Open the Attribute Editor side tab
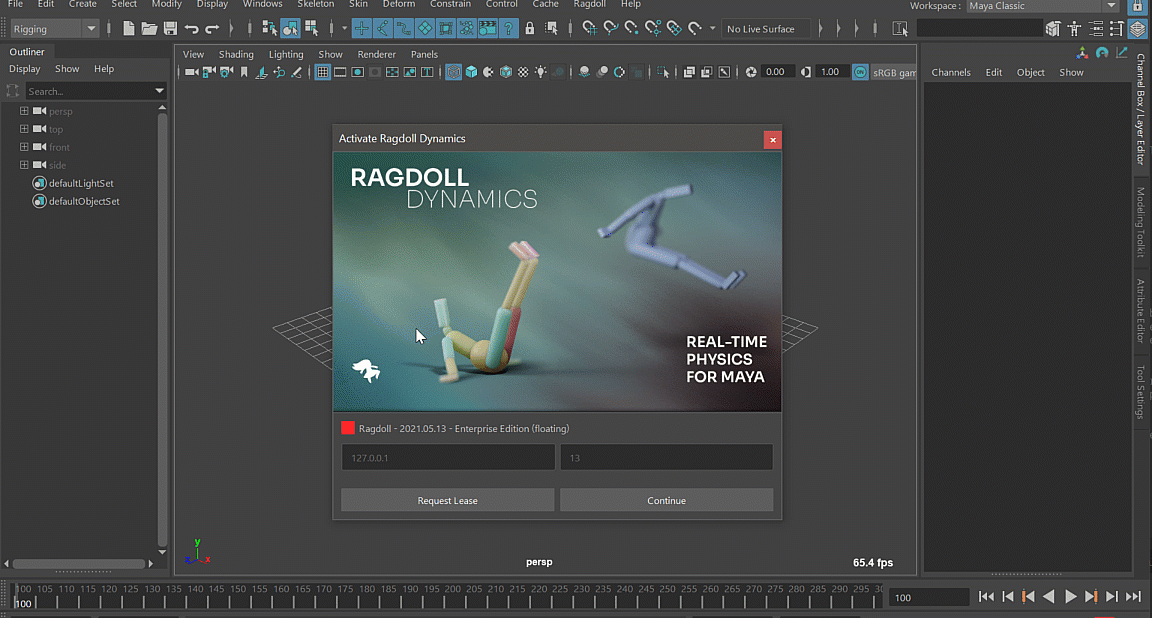The width and height of the screenshot is (1152, 618). [x=1141, y=311]
